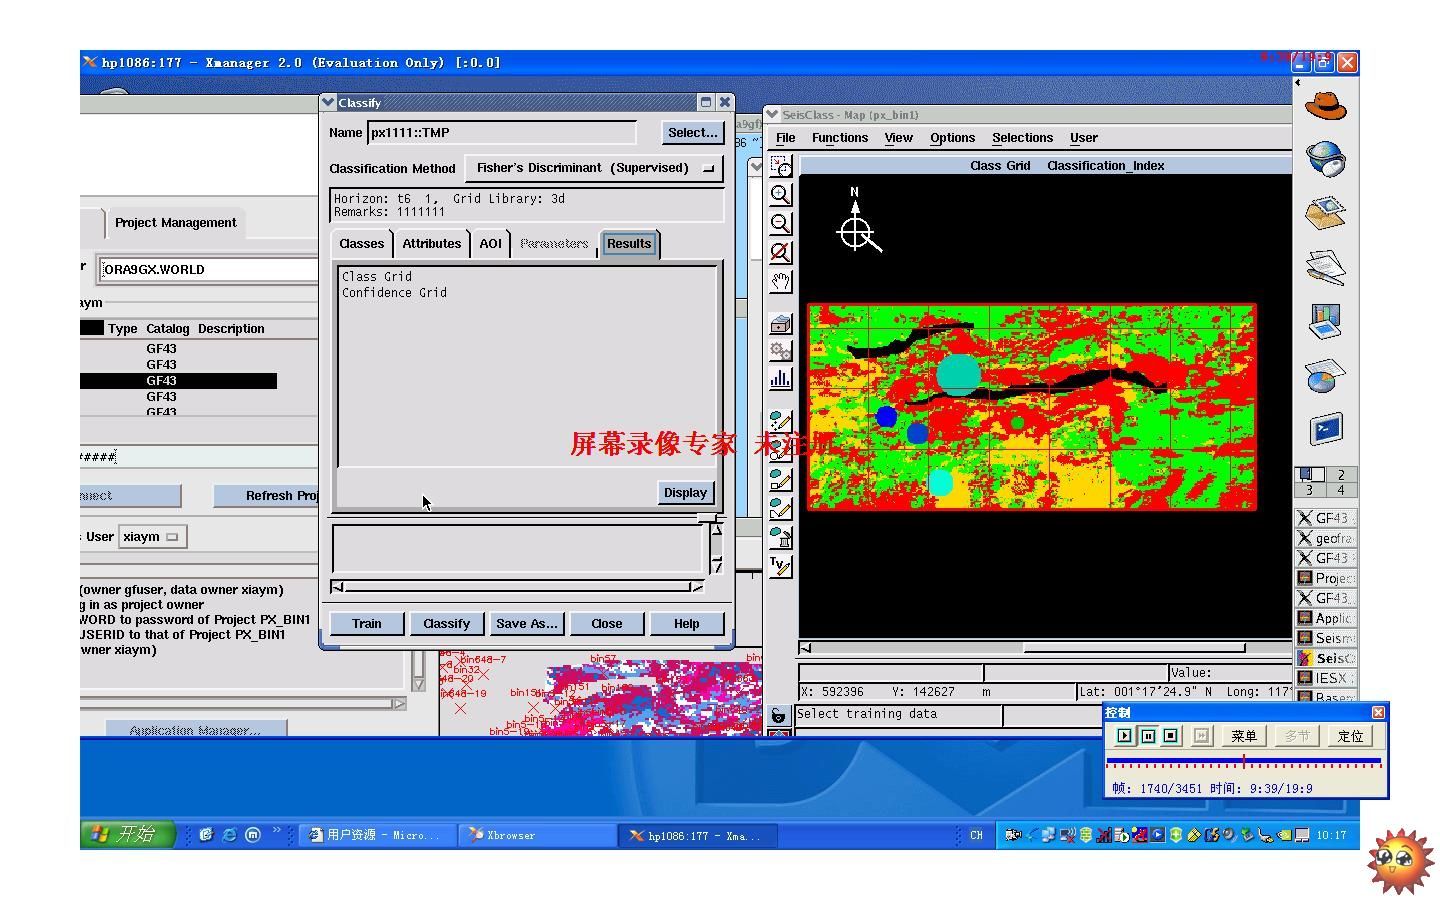
Task: Click the greyed gears icon in SeisClass toolbar
Action: (x=781, y=351)
